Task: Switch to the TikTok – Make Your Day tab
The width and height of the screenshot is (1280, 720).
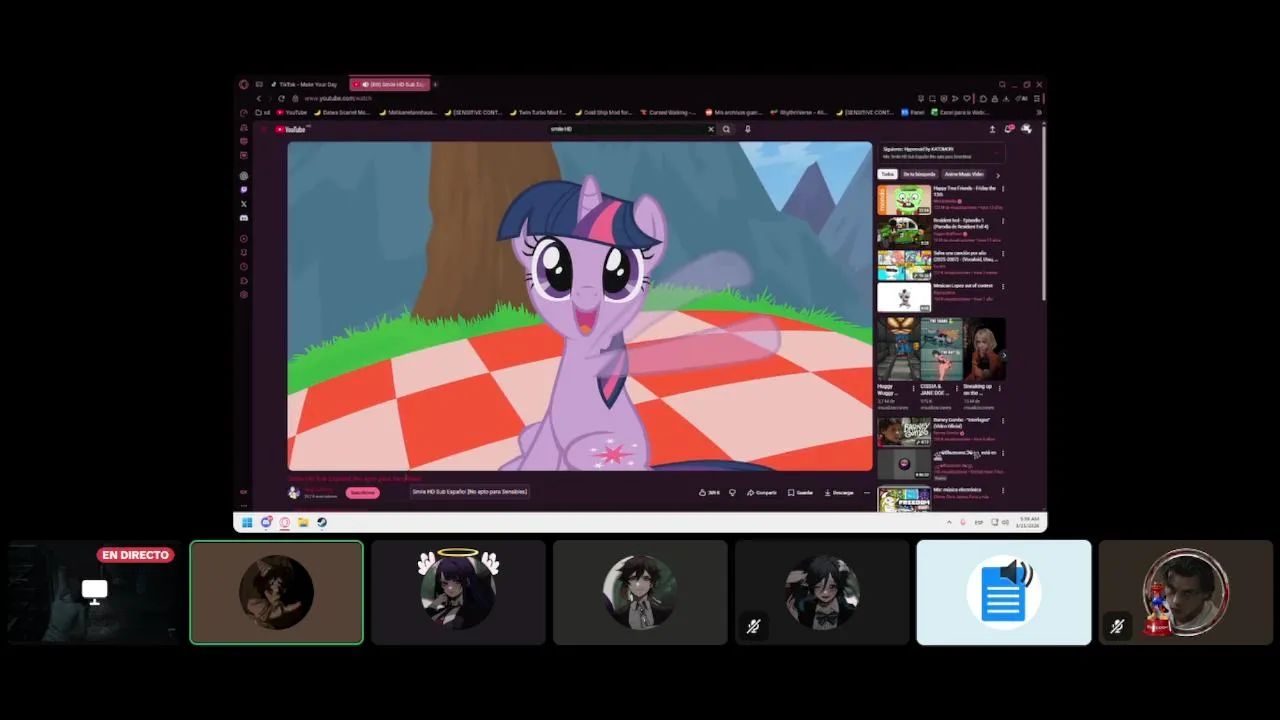Action: [306, 84]
